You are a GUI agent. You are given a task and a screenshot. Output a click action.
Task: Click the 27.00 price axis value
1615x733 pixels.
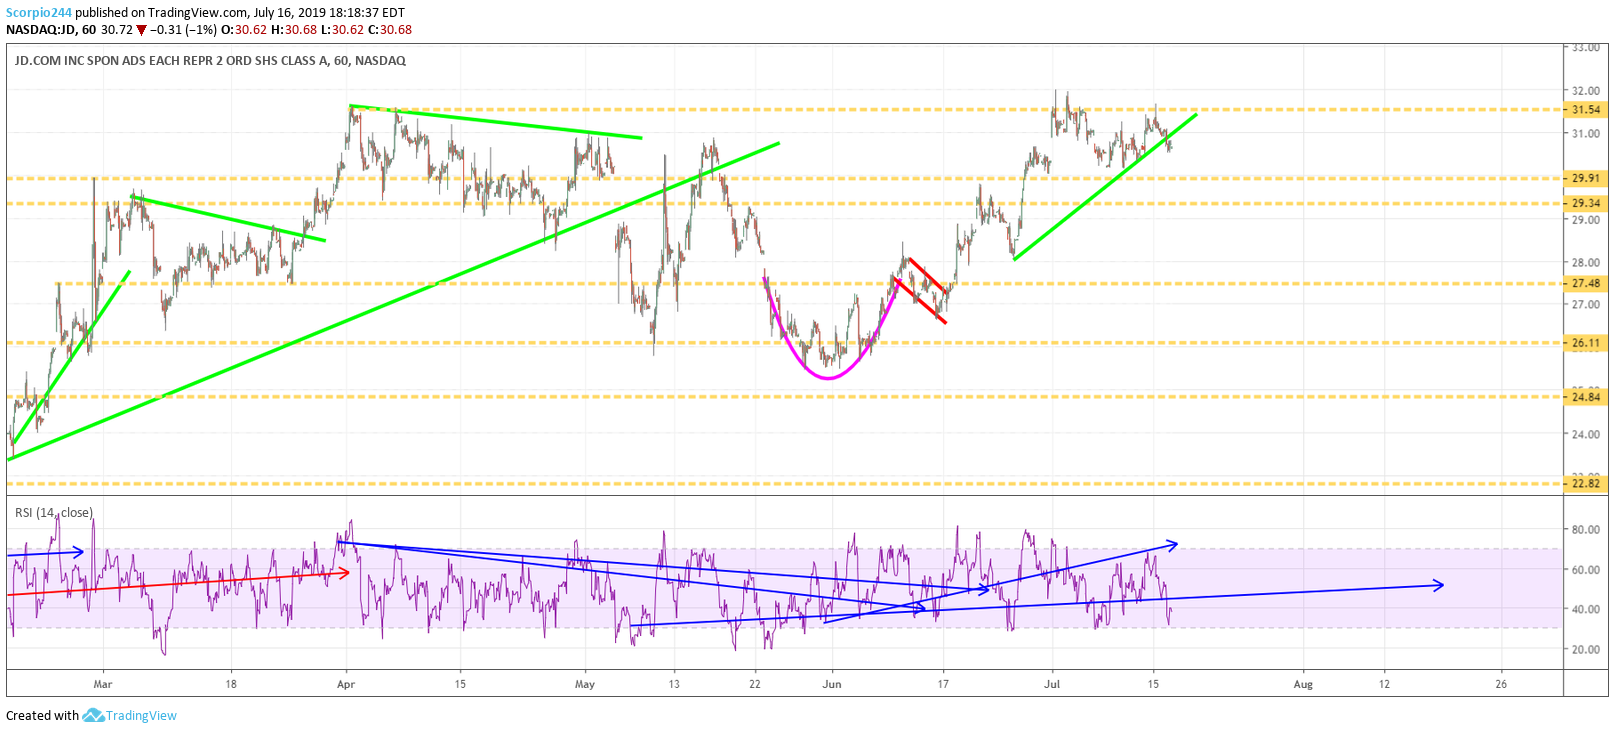pyautogui.click(x=1585, y=304)
